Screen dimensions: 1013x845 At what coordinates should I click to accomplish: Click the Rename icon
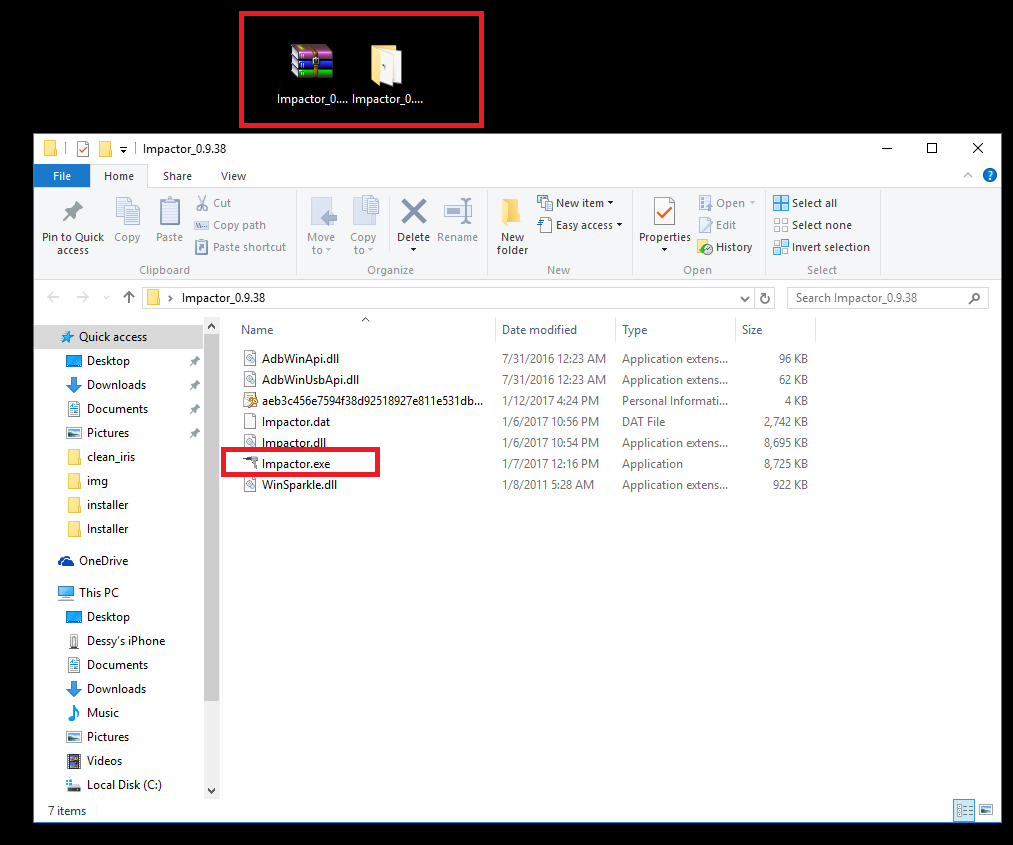[457, 211]
